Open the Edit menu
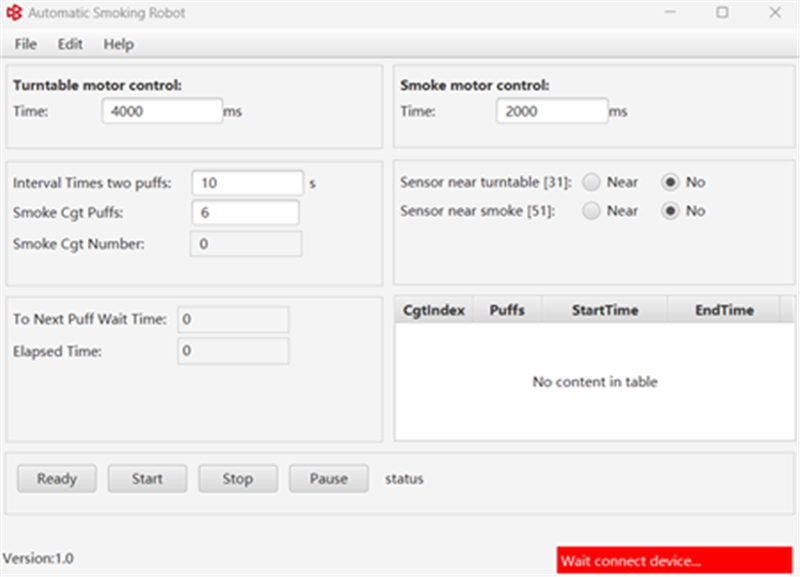This screenshot has width=800, height=577. click(70, 44)
